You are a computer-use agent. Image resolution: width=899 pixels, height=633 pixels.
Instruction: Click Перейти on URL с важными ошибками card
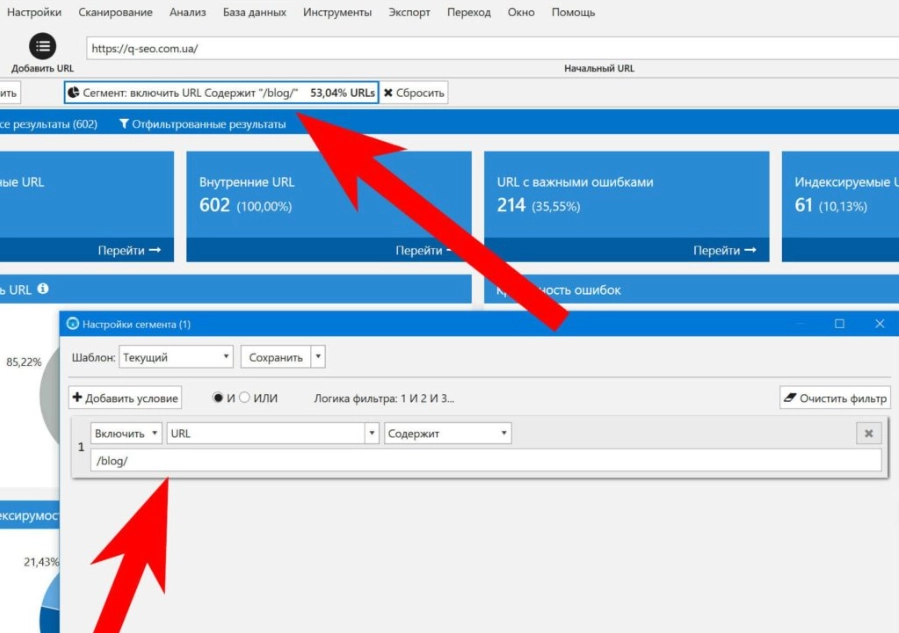724,250
